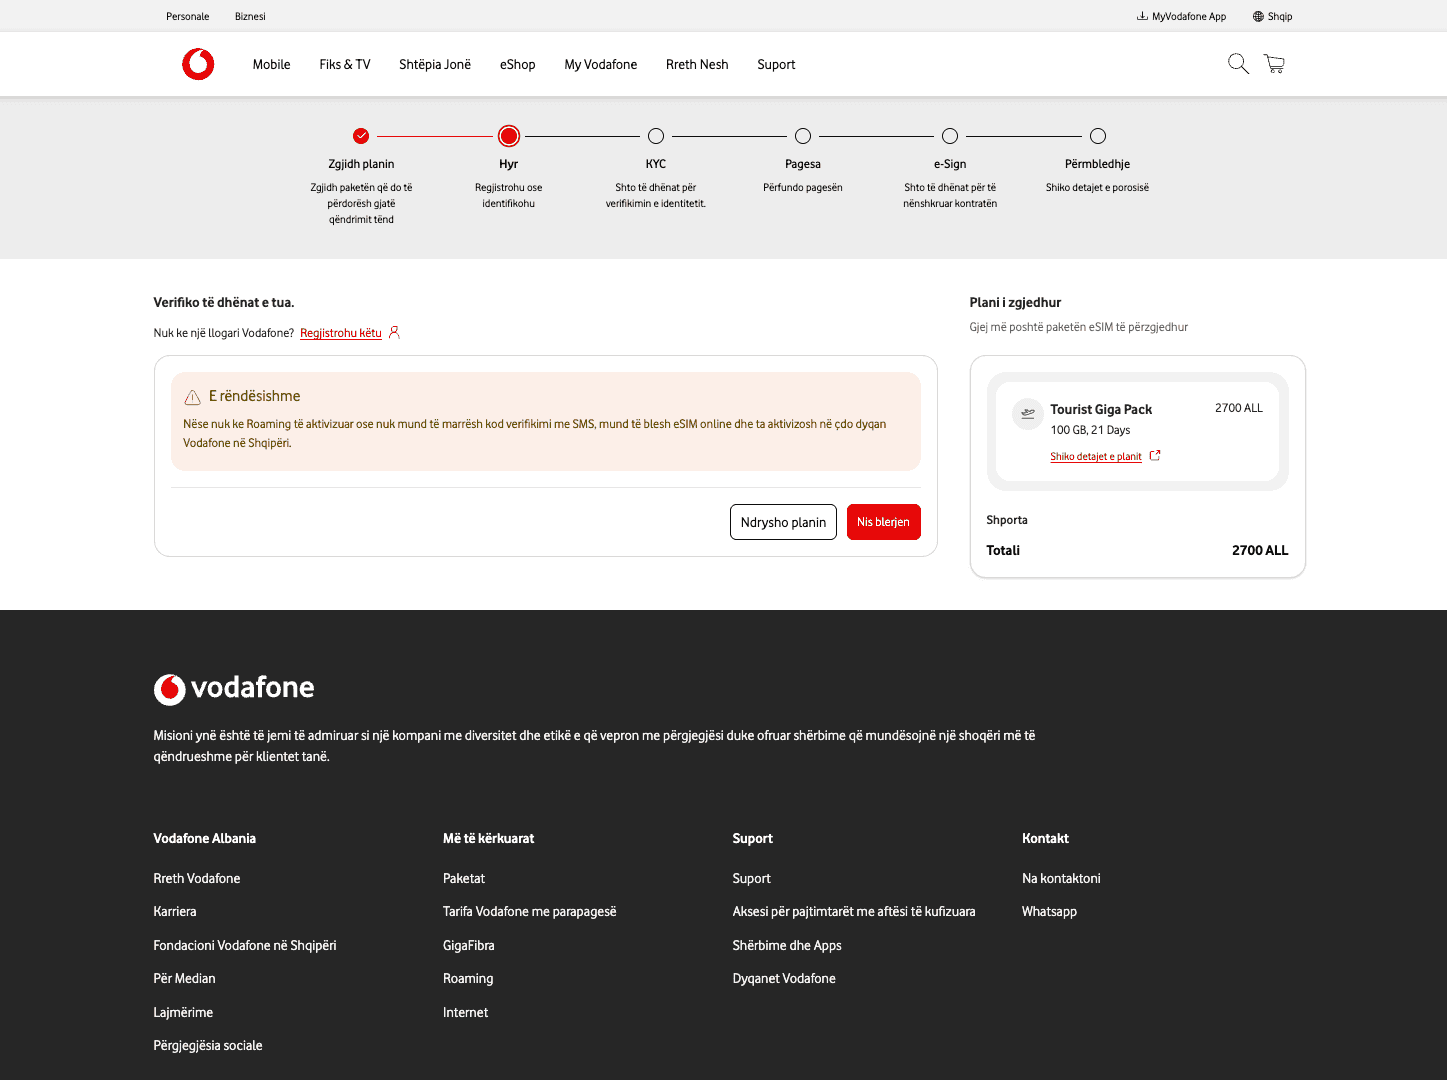
Task: Open the Lajmërime footer link
Action: click(183, 1012)
